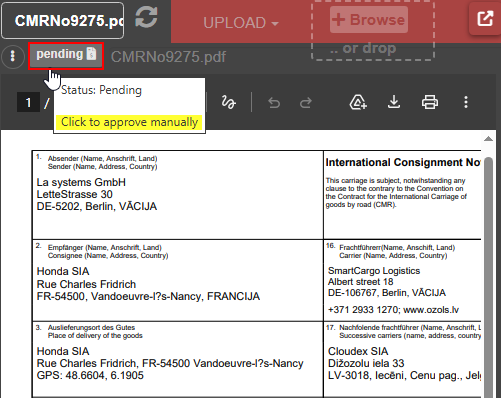Screen dimensions: 501x398
Task: Open the UPLOAD dropdown menu
Action: pyautogui.click(x=241, y=23)
